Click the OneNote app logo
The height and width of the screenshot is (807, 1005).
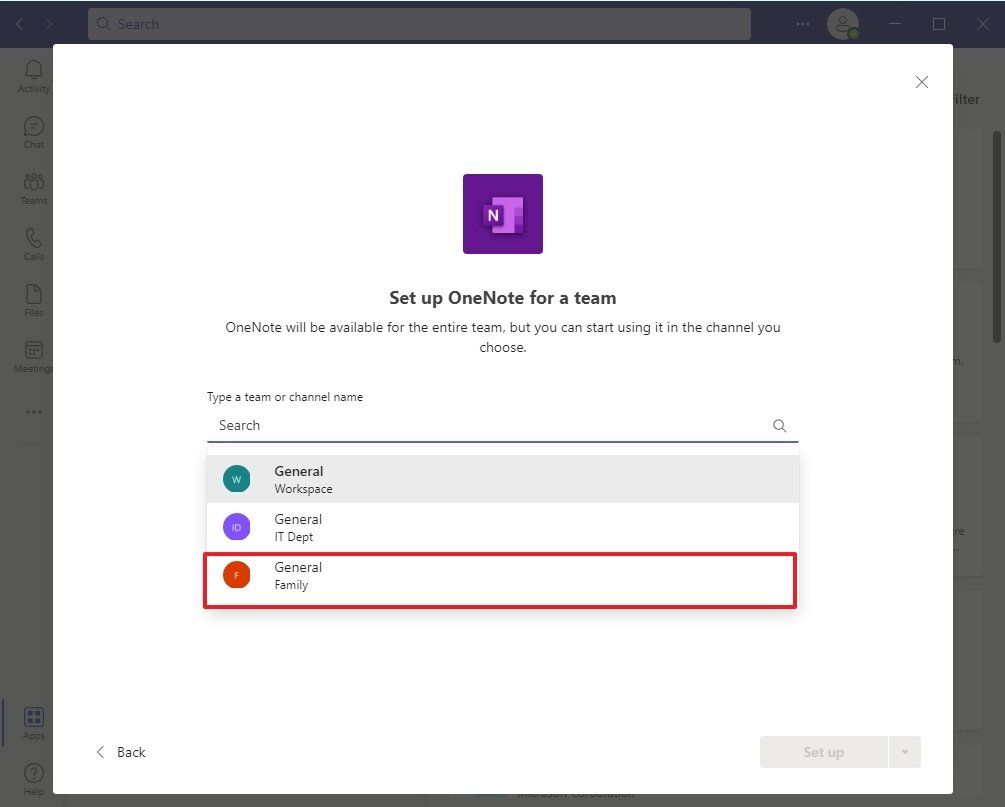(x=502, y=213)
